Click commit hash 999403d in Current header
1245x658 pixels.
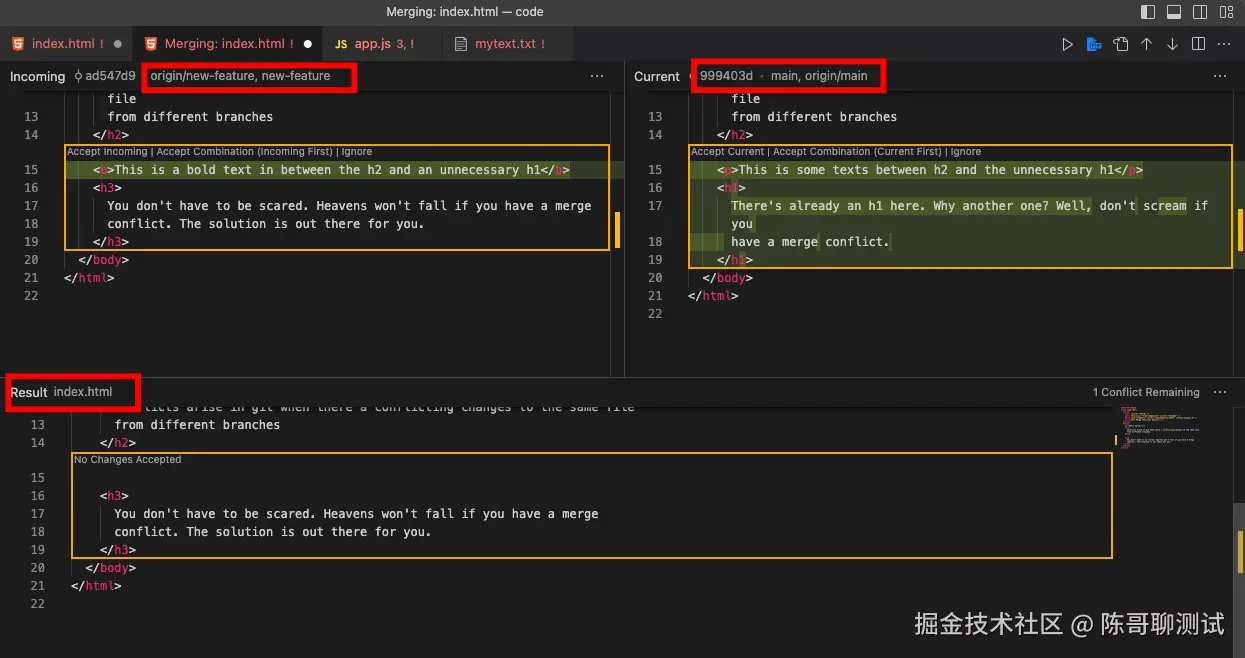(726, 76)
